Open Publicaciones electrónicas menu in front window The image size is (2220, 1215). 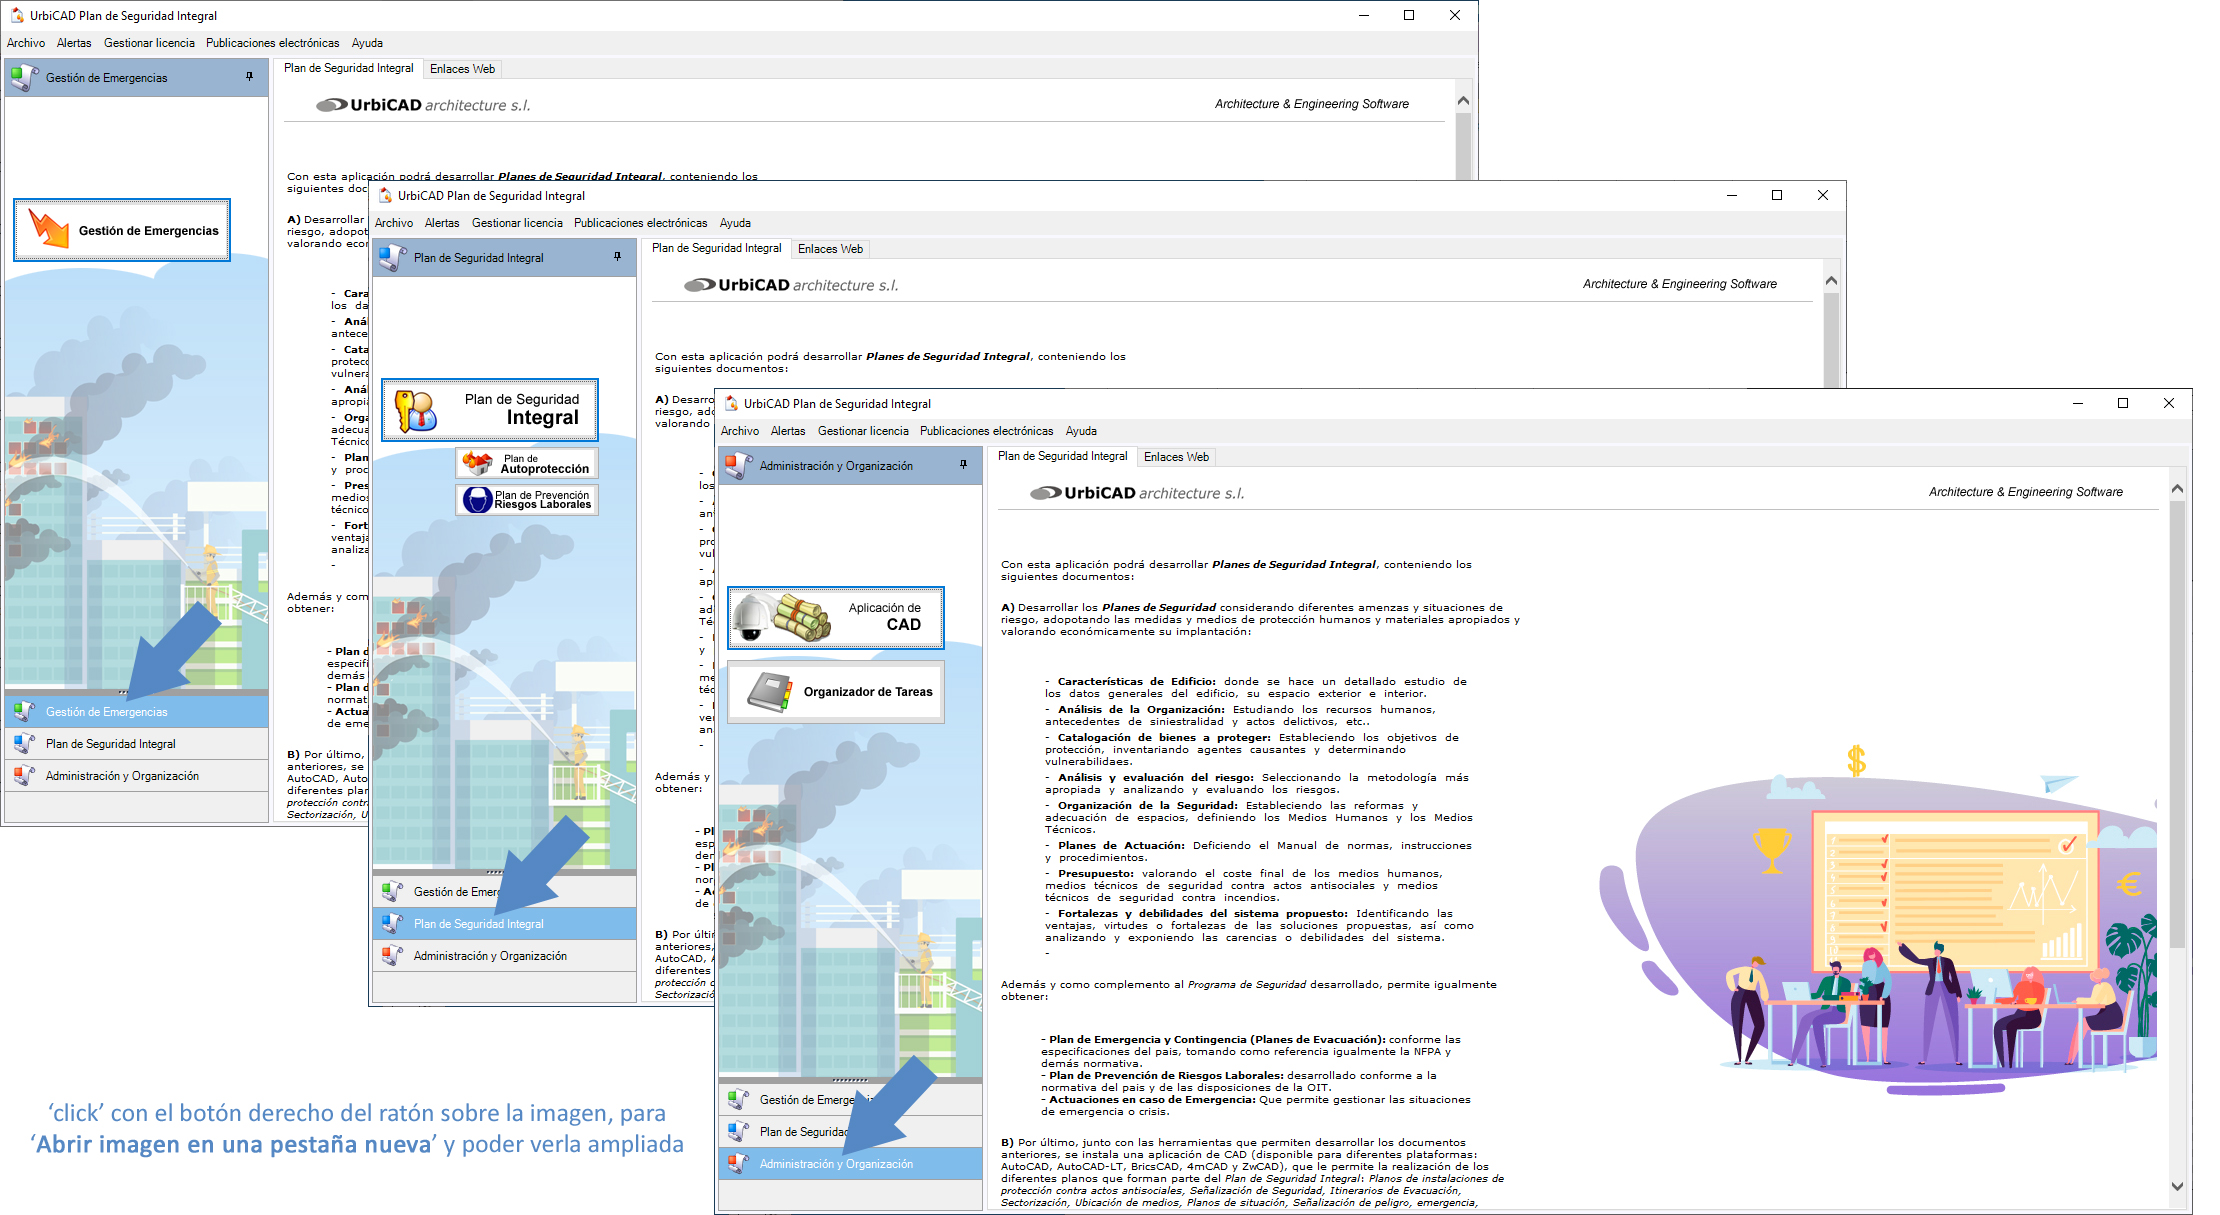[986, 431]
